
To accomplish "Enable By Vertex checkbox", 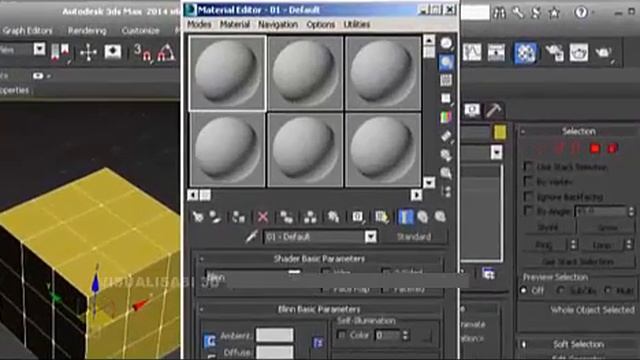I will point(528,181).
